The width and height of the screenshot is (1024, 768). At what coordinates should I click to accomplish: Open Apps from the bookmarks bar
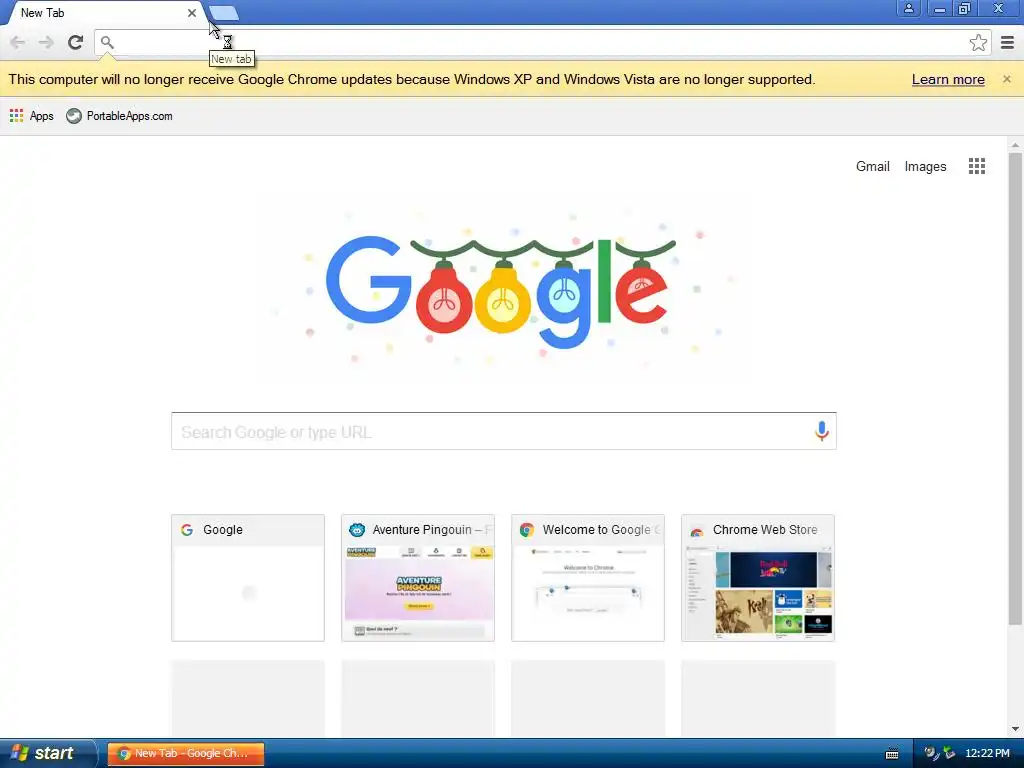(x=31, y=116)
